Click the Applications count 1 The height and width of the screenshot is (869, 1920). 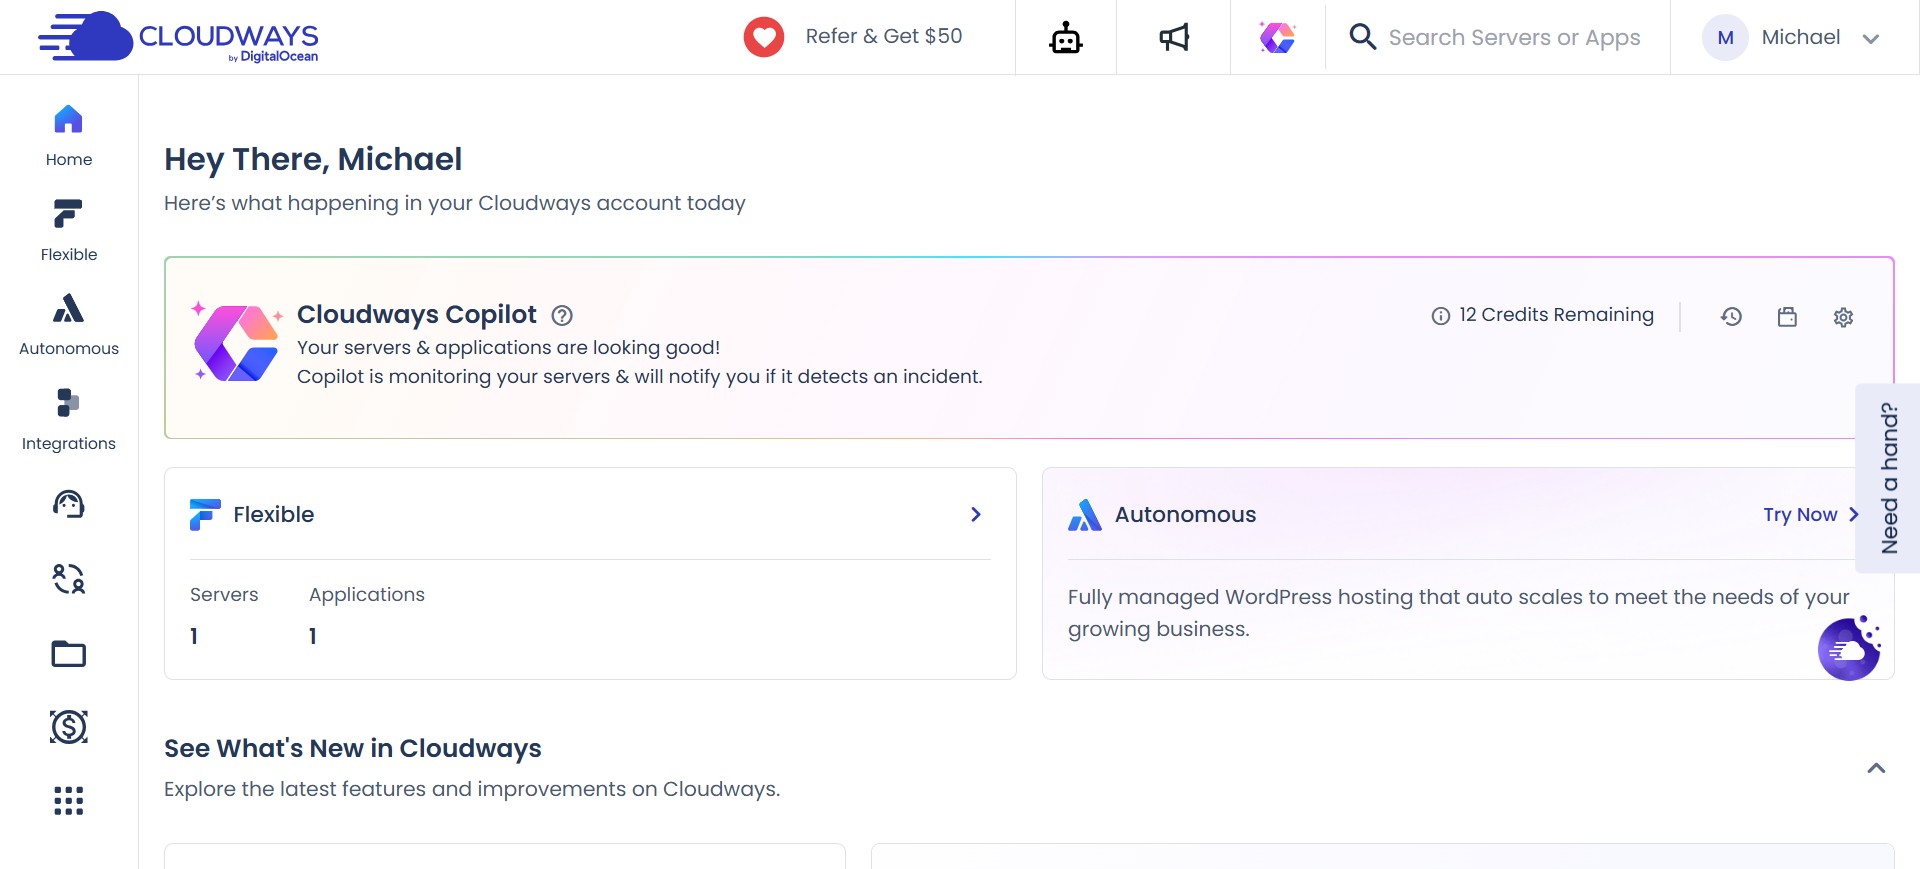pyautogui.click(x=313, y=636)
